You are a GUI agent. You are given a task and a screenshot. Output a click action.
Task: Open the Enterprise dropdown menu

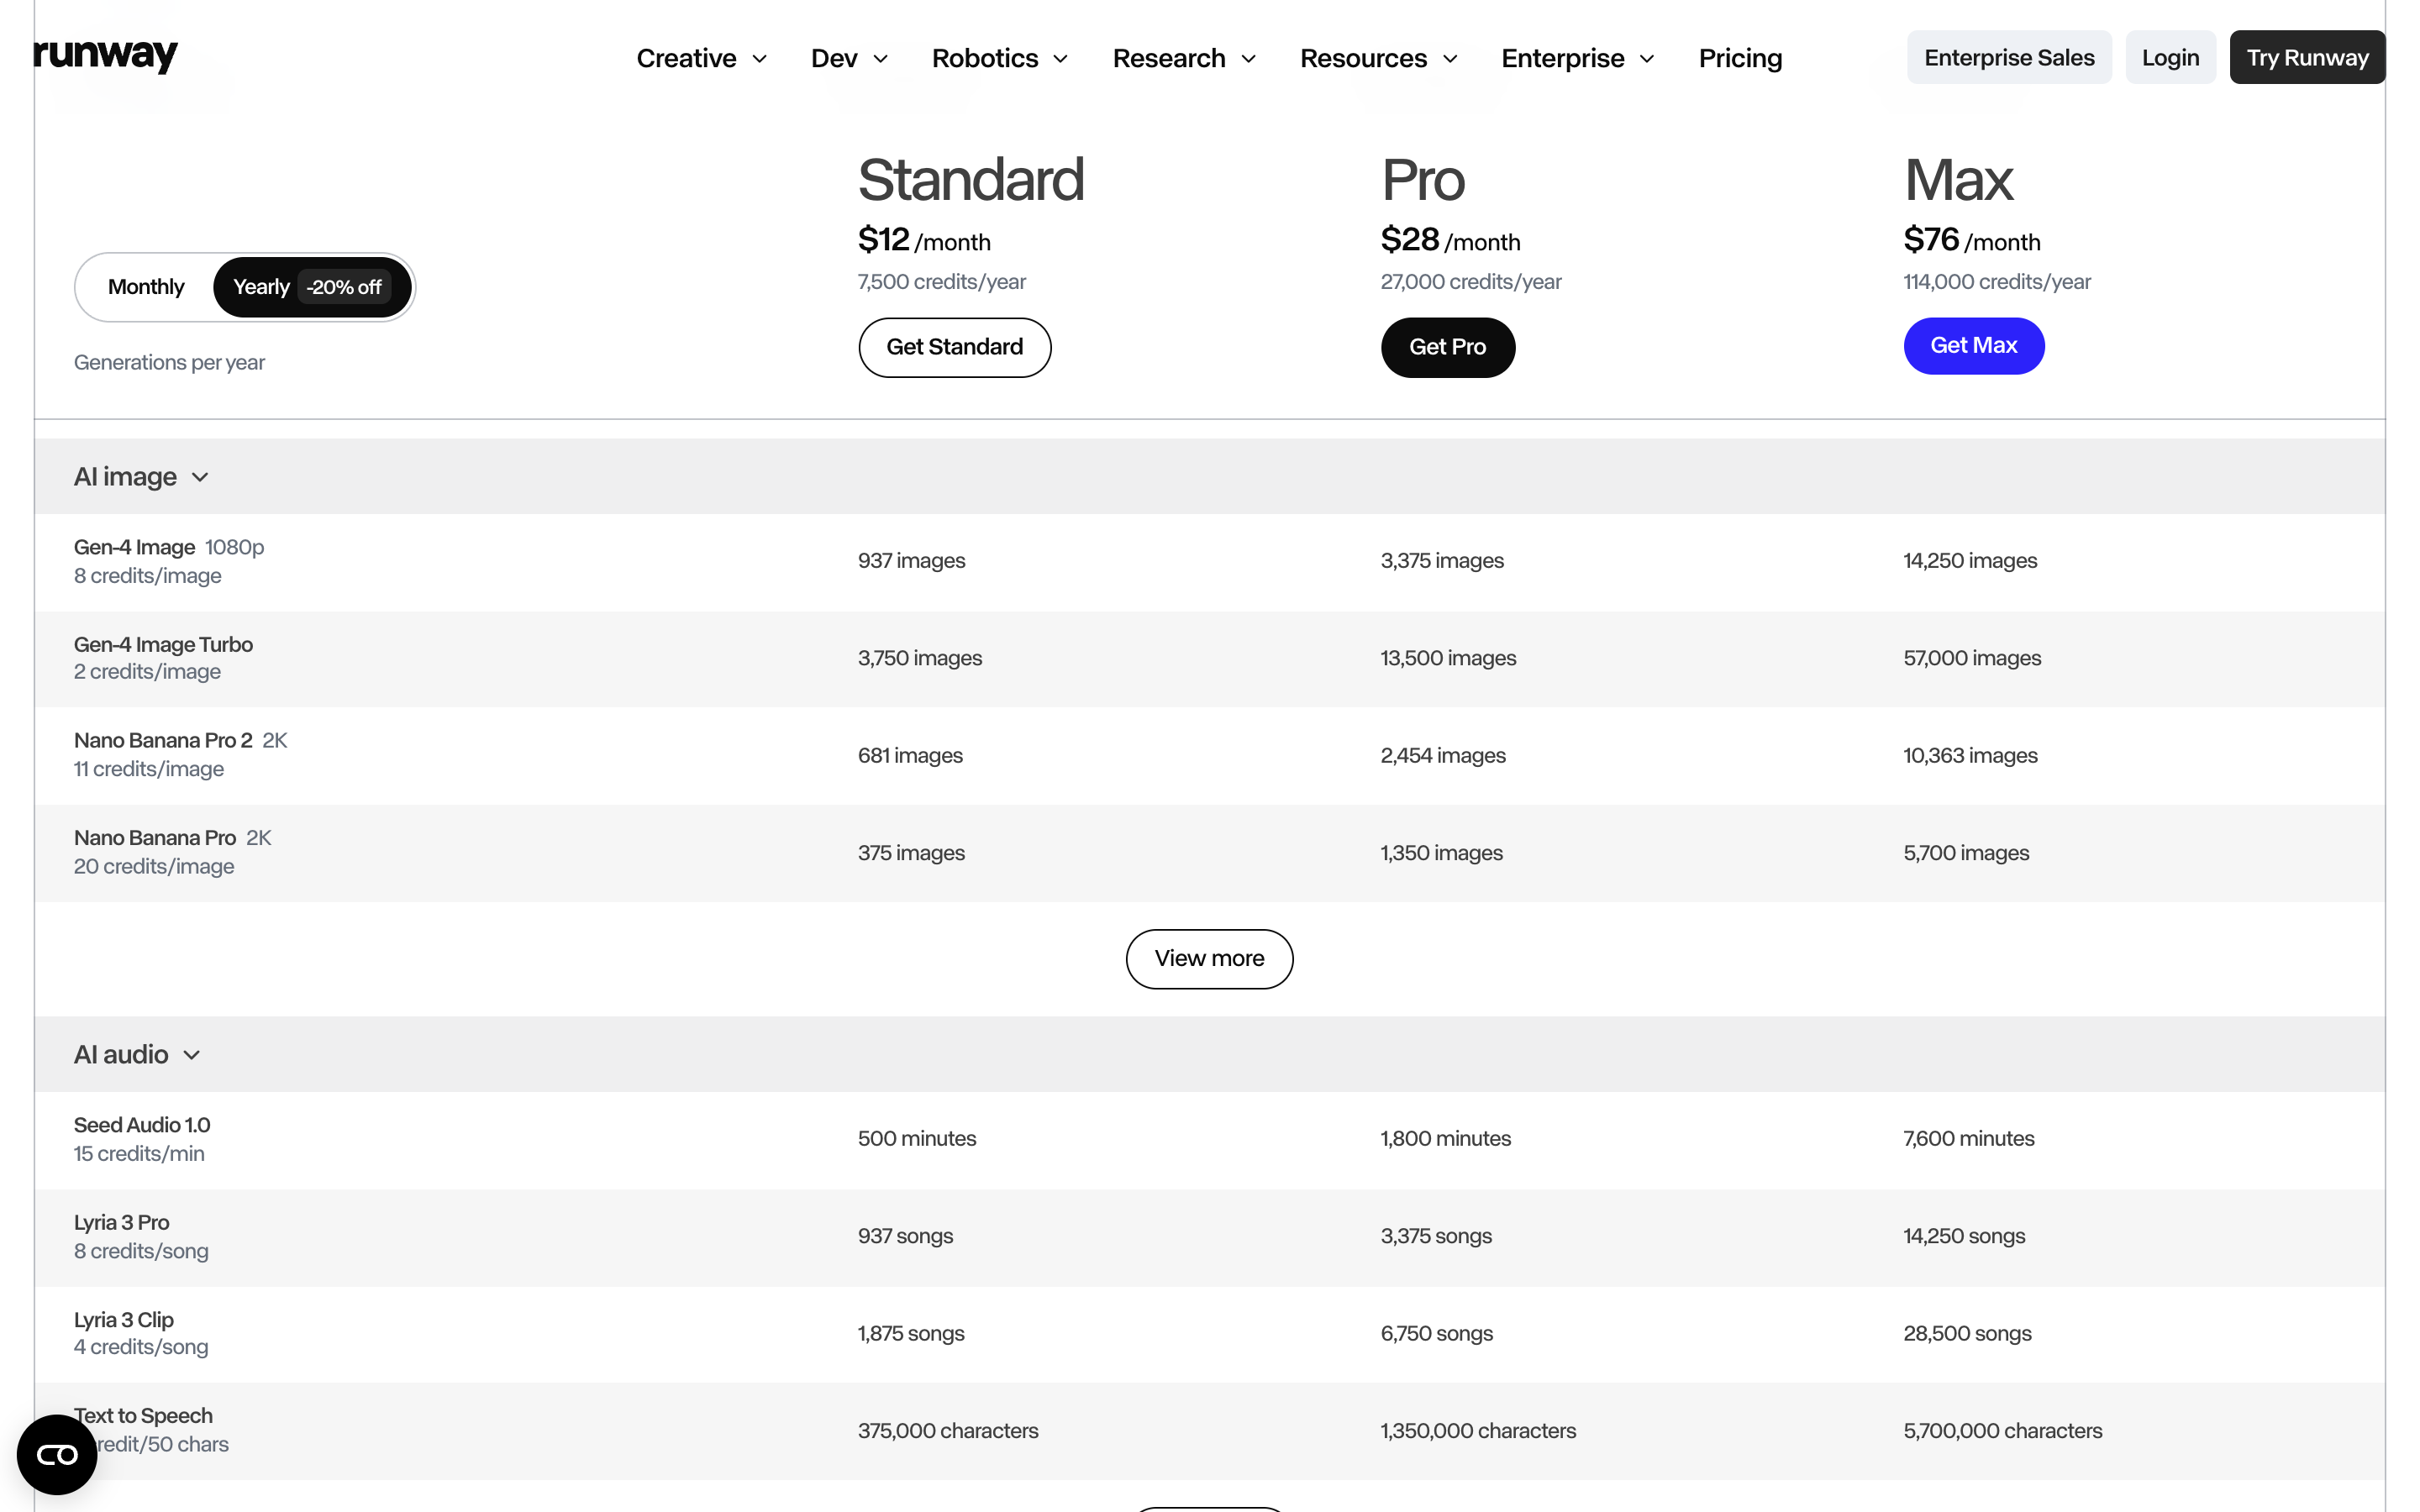tap(1578, 58)
